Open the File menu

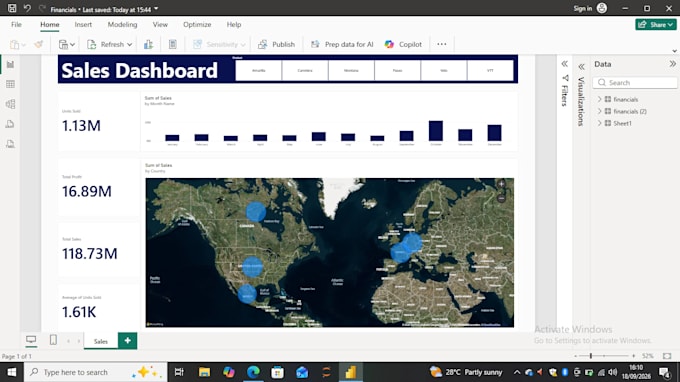16,25
